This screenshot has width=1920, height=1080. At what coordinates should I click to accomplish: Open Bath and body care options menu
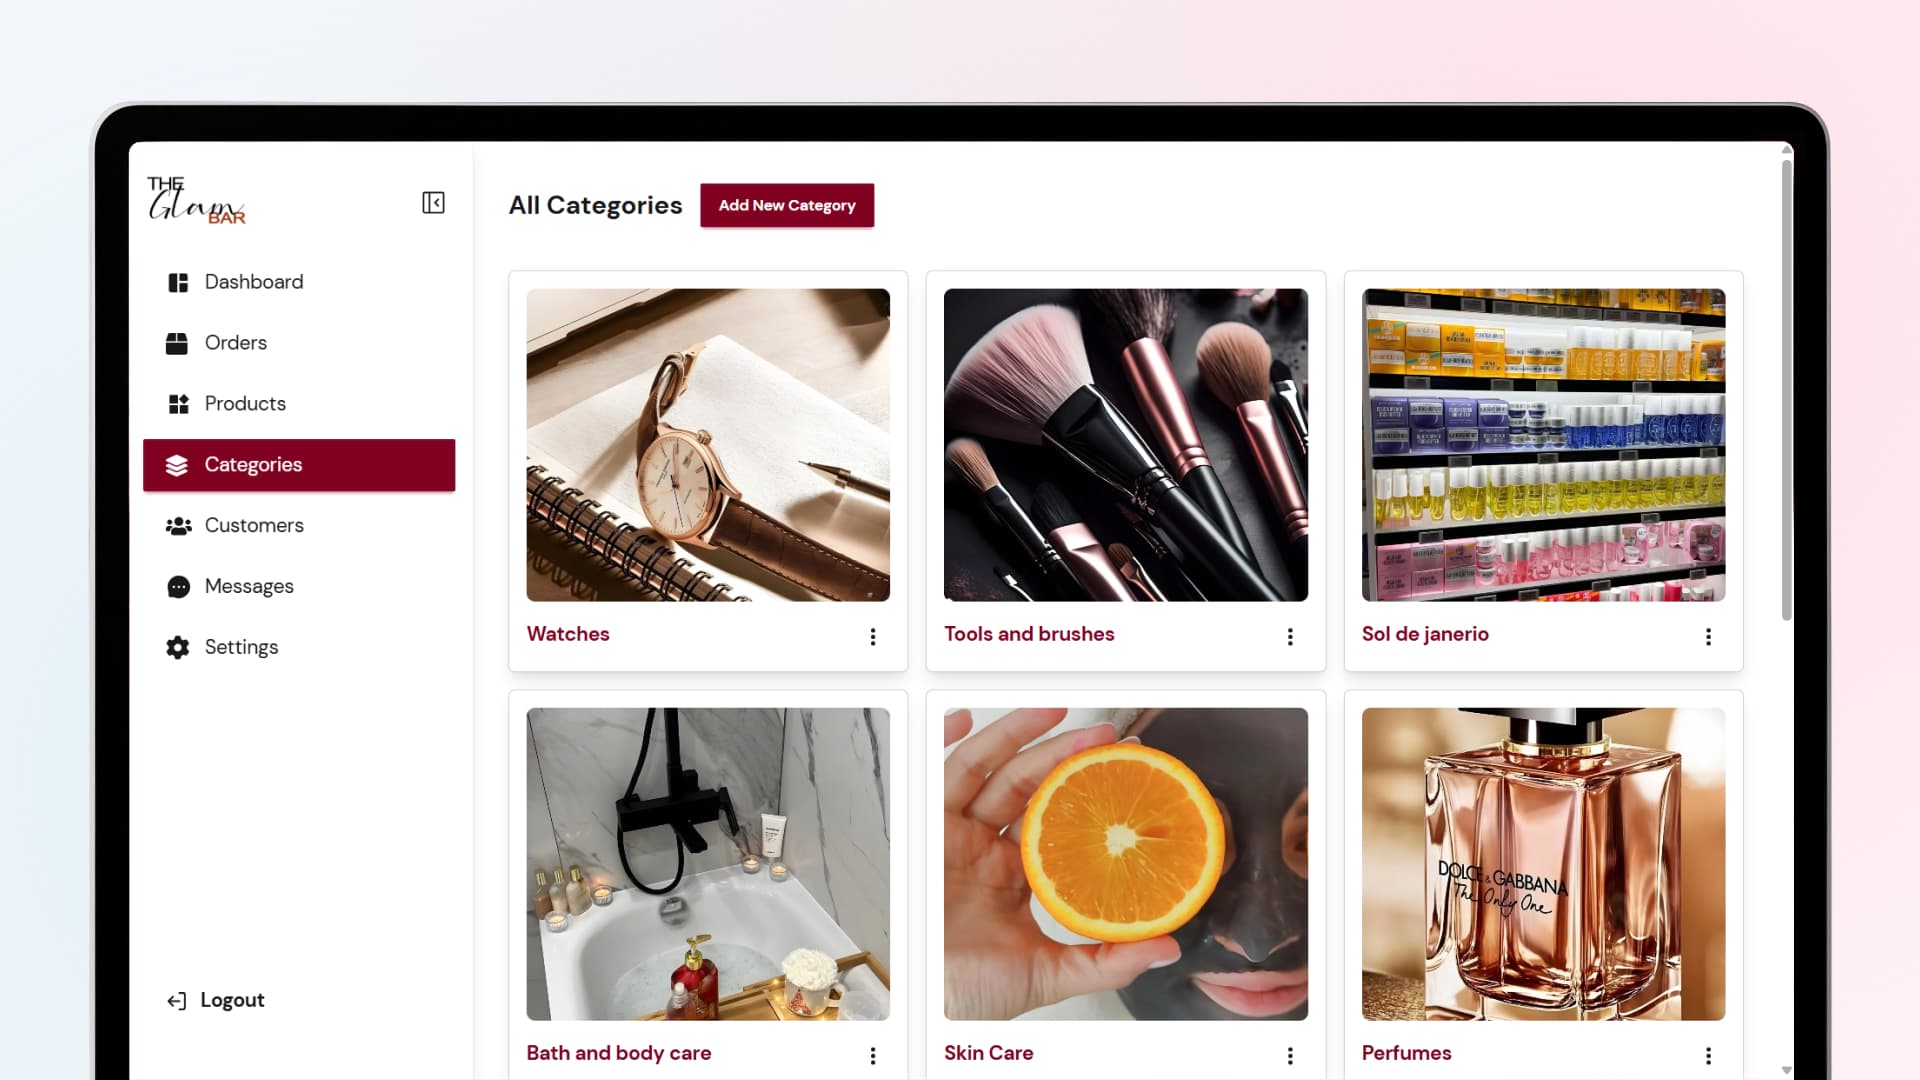click(873, 1056)
